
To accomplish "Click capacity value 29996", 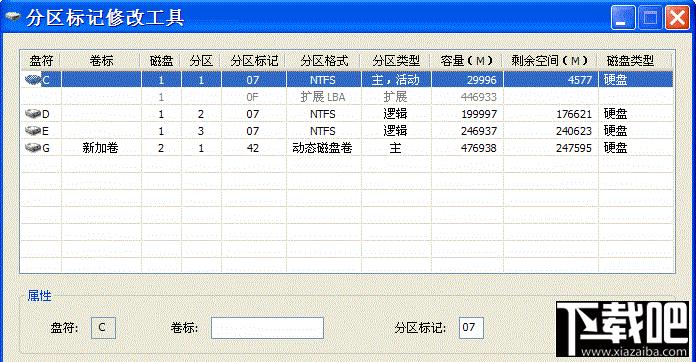I will click(x=482, y=80).
